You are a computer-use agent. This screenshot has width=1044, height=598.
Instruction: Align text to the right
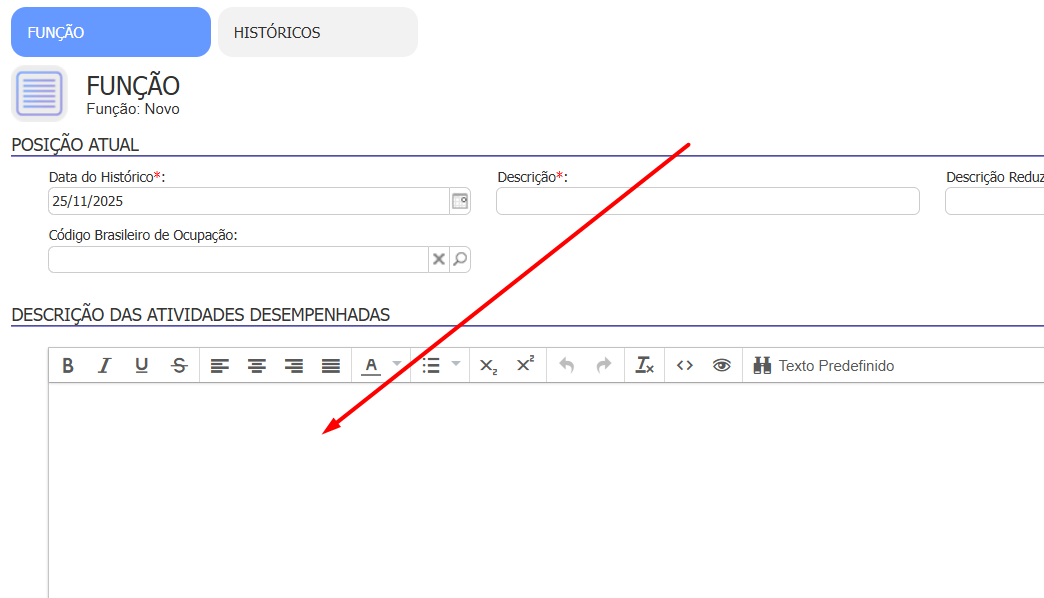click(294, 366)
